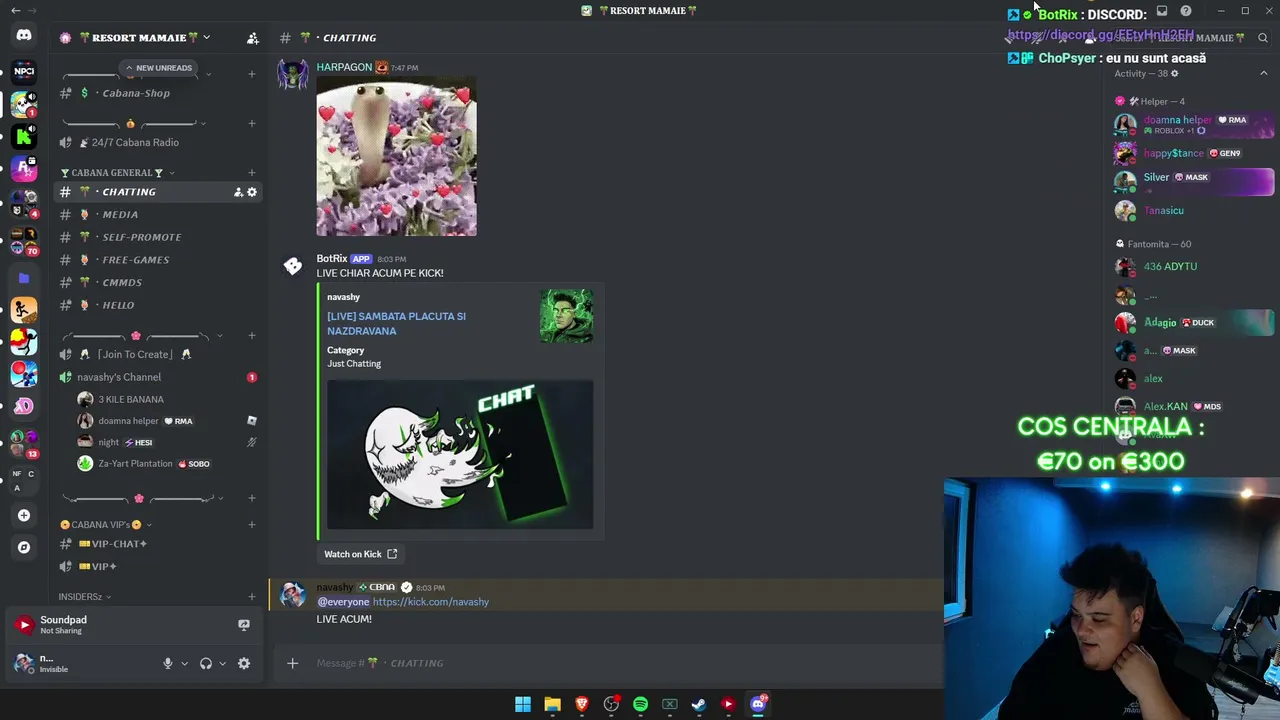The width and height of the screenshot is (1280, 720).
Task: Expand the INSIDERSz category
Action: 84,597
